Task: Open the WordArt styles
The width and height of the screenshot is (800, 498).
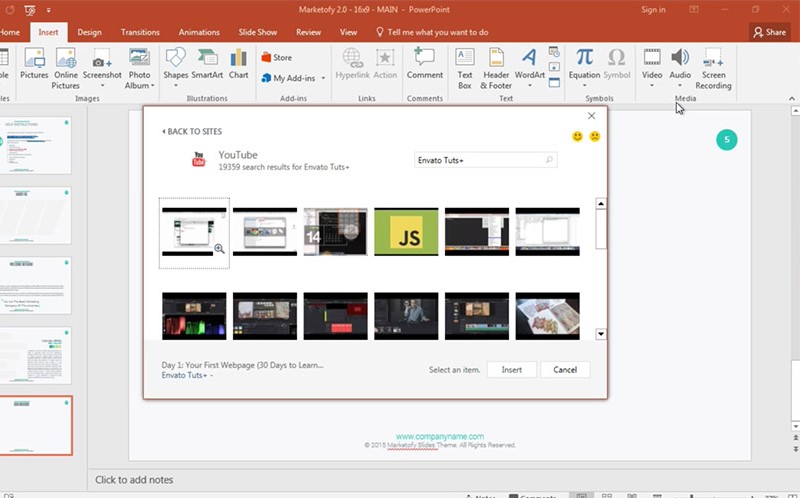Action: click(530, 64)
